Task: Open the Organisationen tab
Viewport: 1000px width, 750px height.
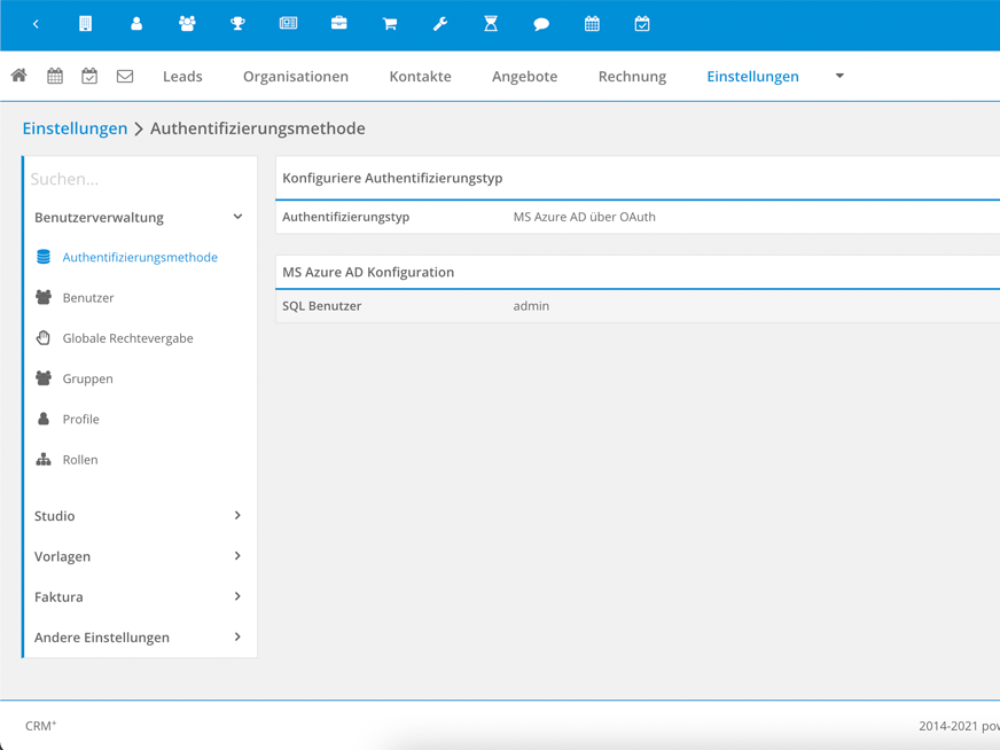Action: [296, 76]
